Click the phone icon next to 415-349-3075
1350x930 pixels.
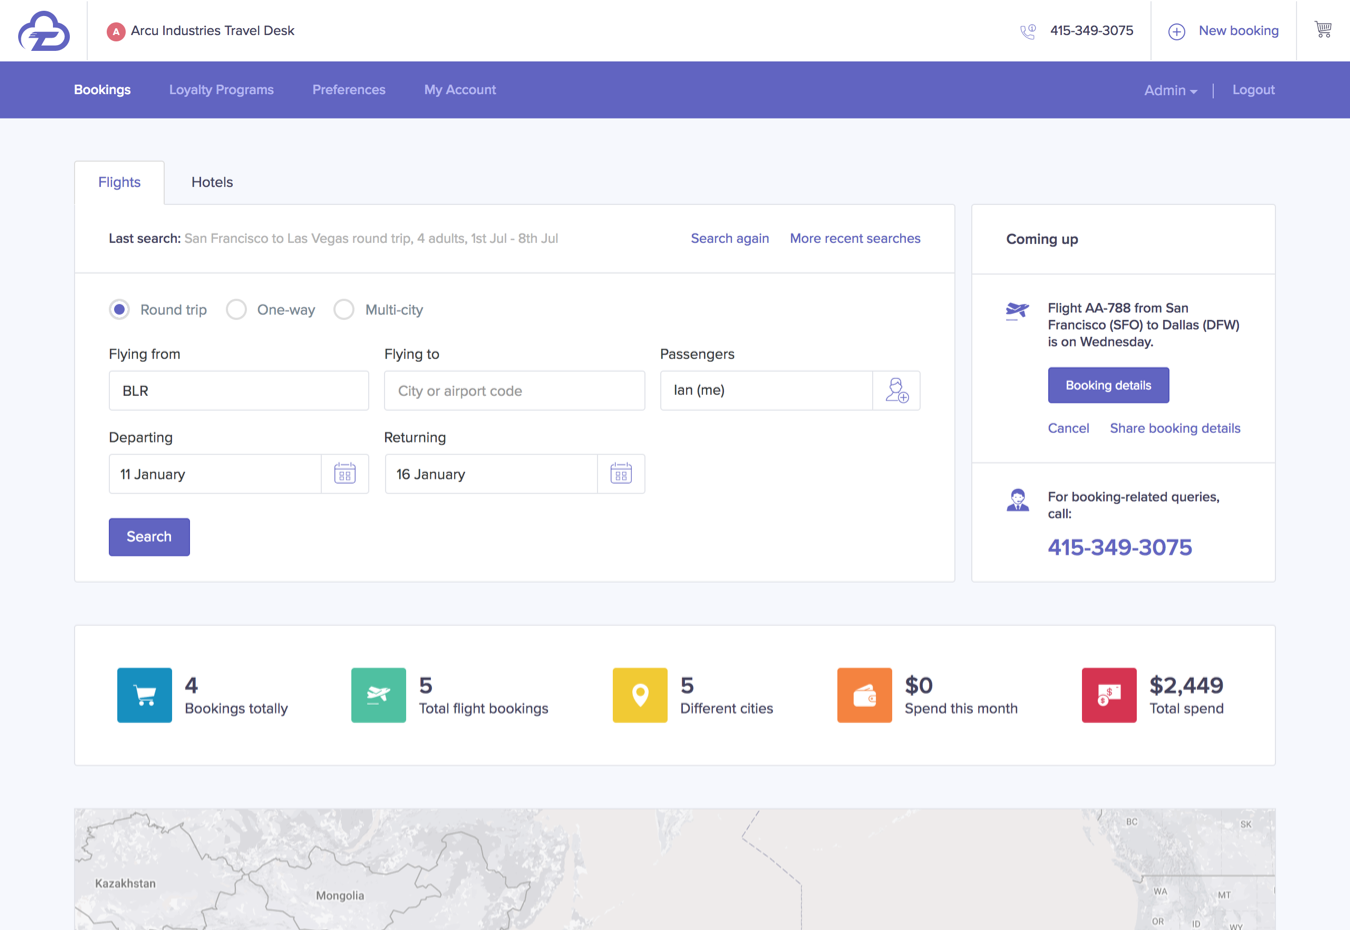point(1027,31)
